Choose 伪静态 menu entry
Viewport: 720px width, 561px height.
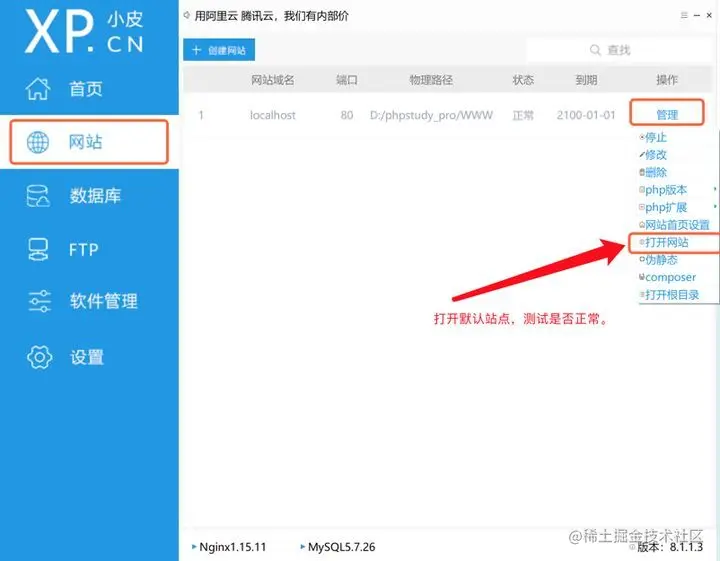[659, 260]
